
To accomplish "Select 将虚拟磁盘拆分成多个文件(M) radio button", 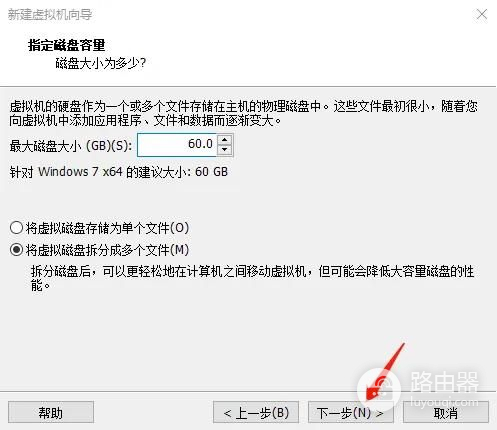I will point(16,250).
